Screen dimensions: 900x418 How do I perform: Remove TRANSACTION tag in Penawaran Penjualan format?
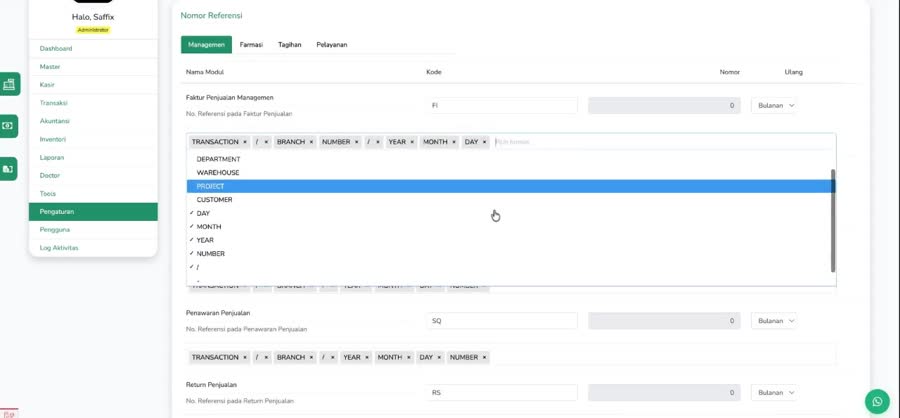[245, 357]
